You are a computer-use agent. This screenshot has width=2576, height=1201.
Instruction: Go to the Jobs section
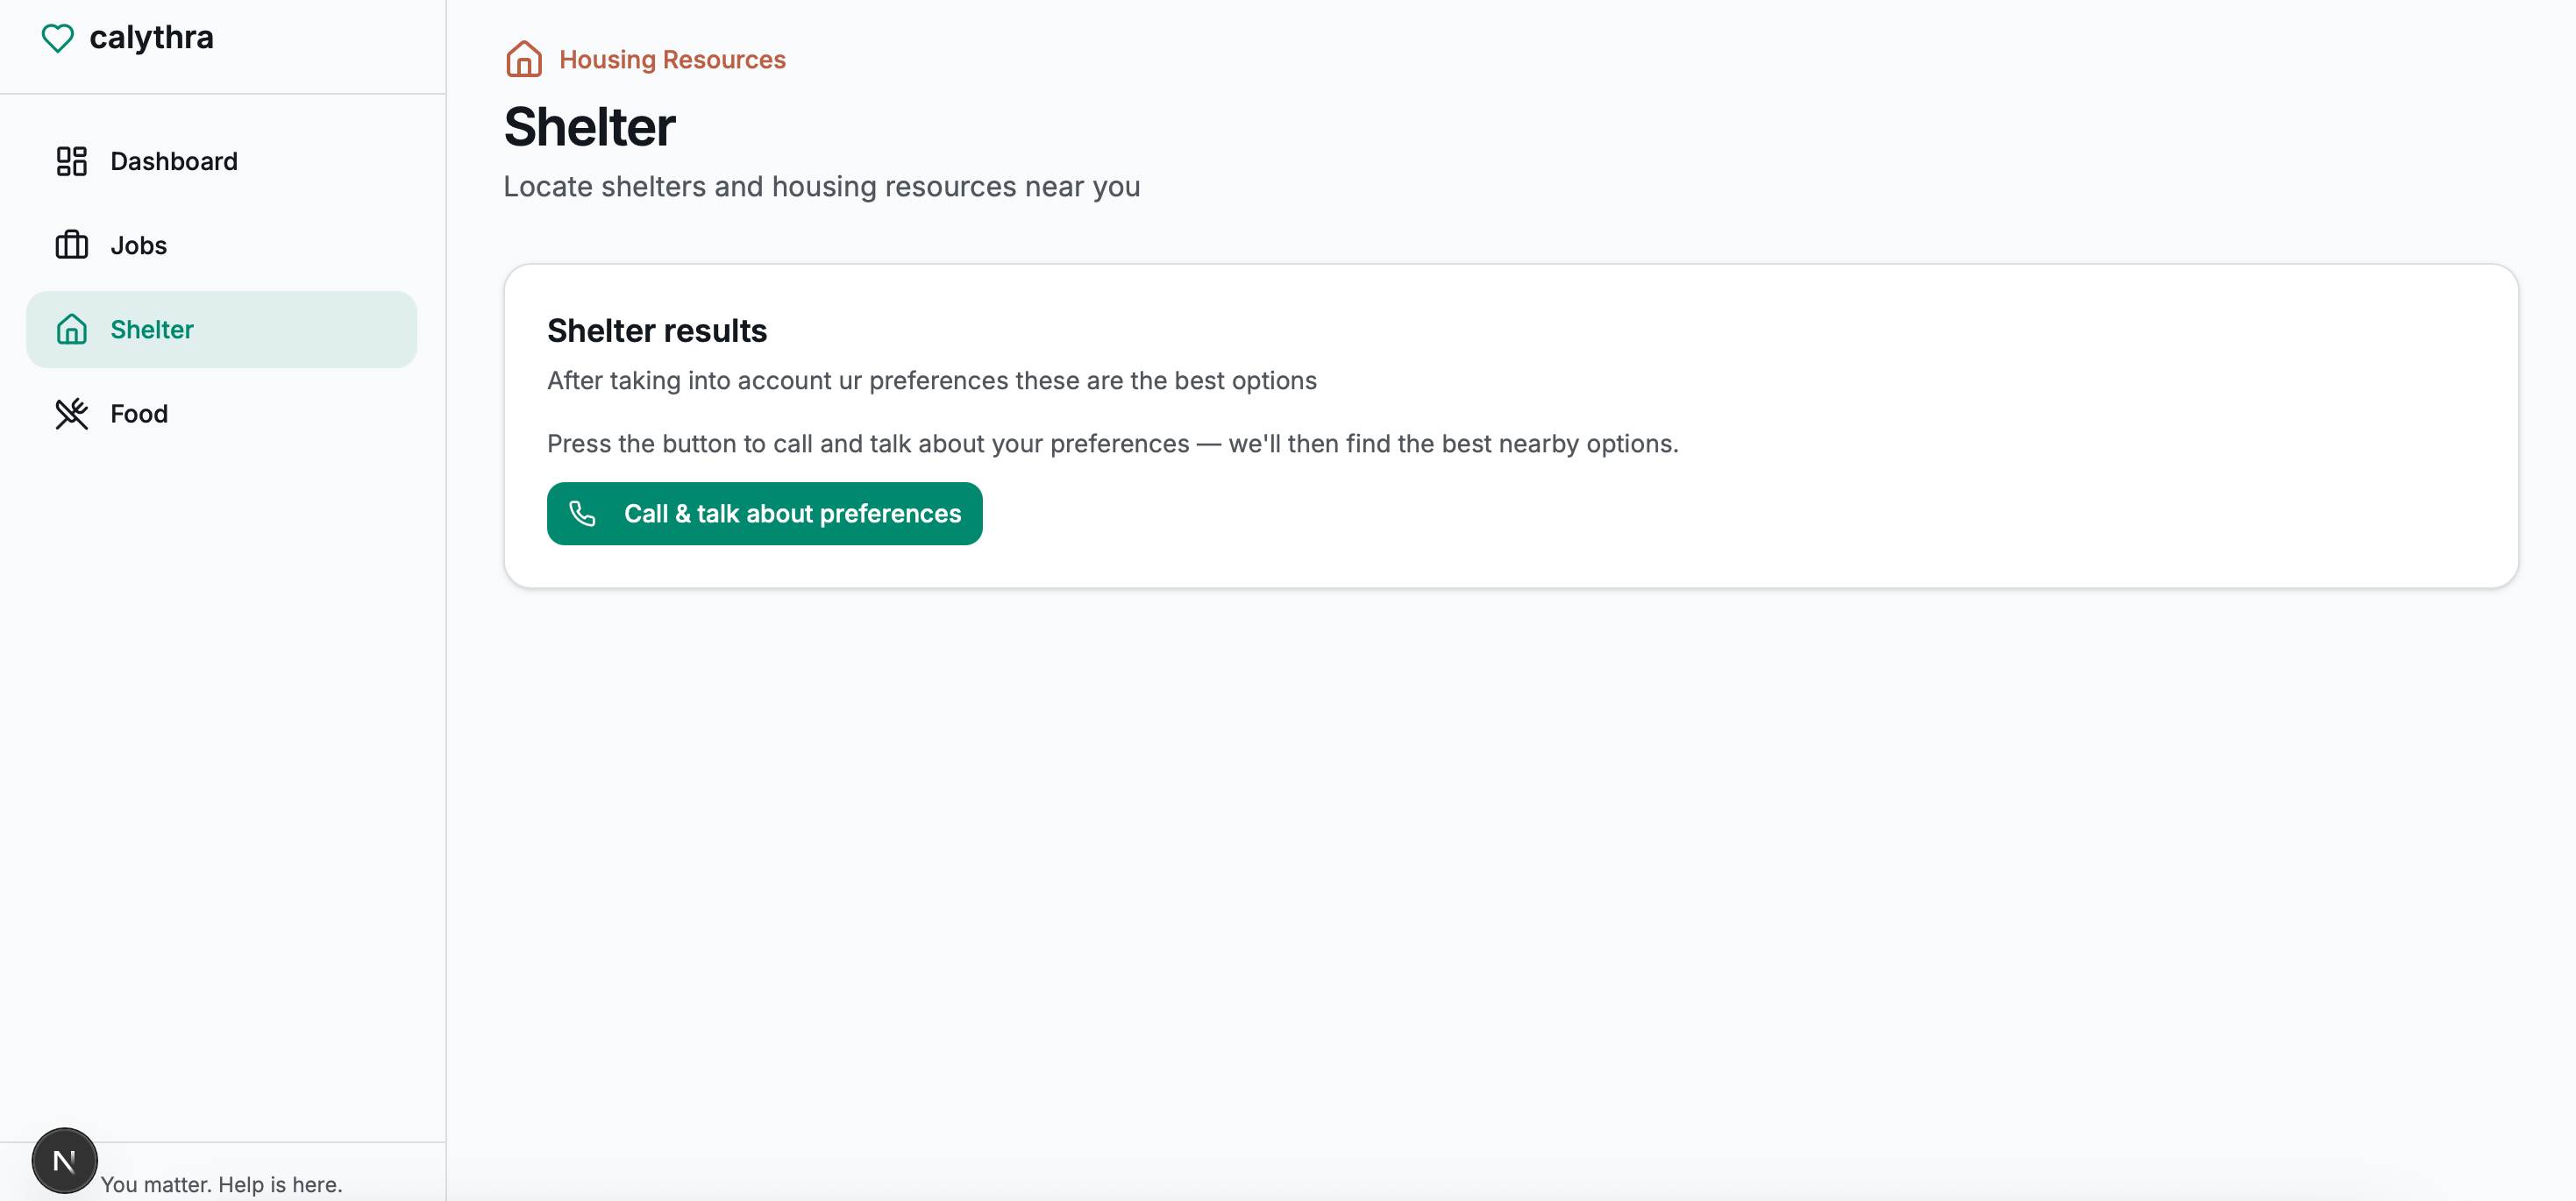point(138,245)
